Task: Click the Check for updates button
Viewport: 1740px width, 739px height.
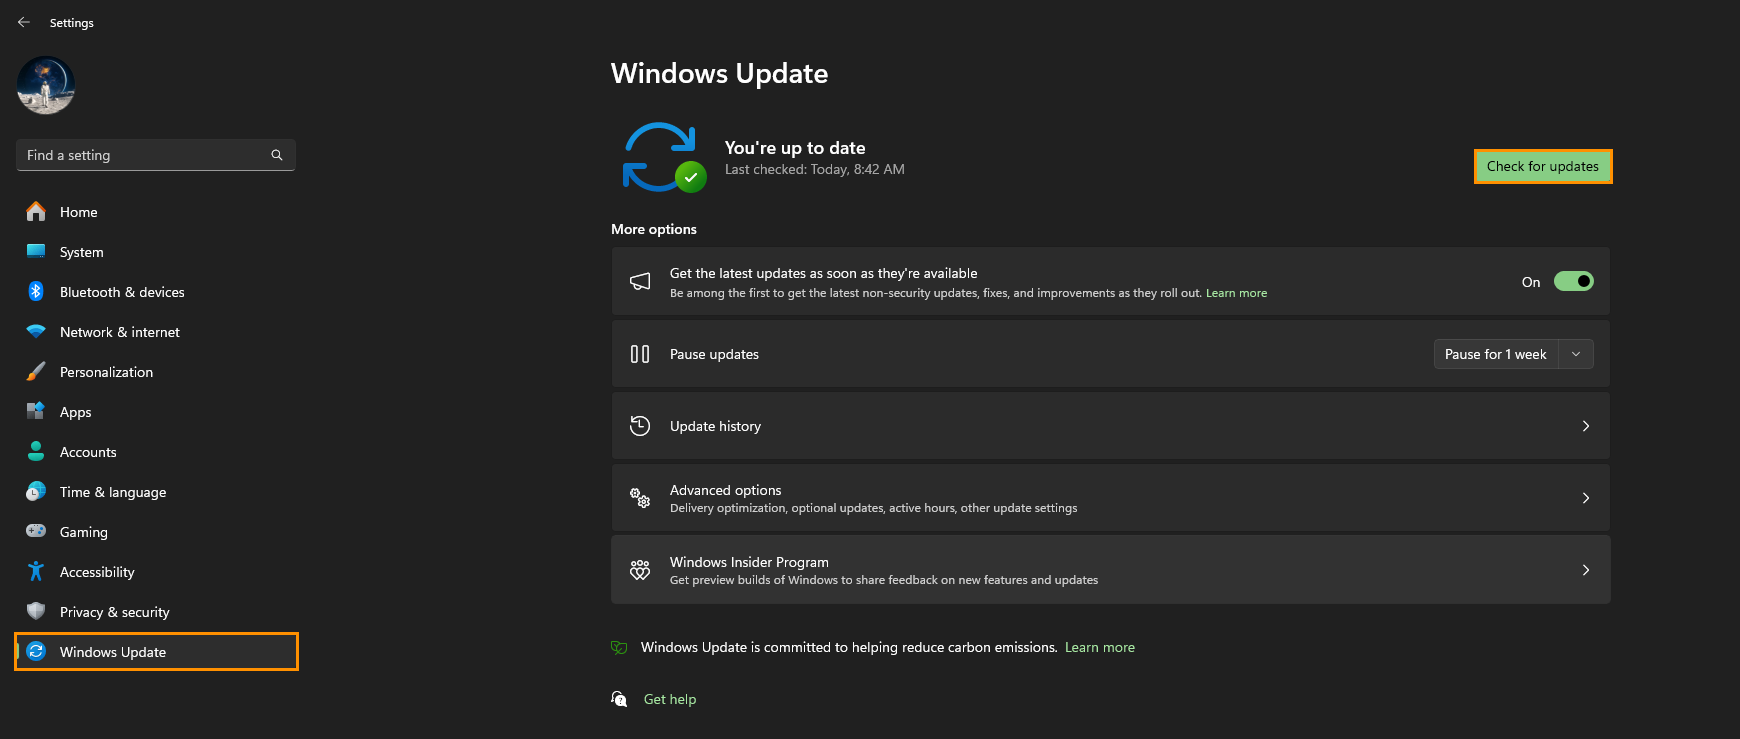Action: pyautogui.click(x=1543, y=166)
